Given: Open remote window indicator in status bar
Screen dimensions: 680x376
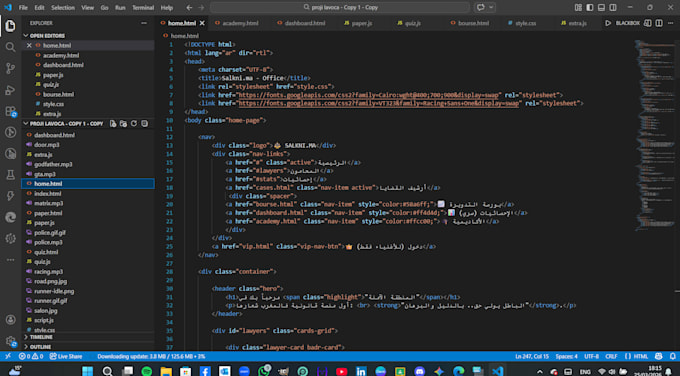Looking at the screenshot, I should tap(8, 356).
